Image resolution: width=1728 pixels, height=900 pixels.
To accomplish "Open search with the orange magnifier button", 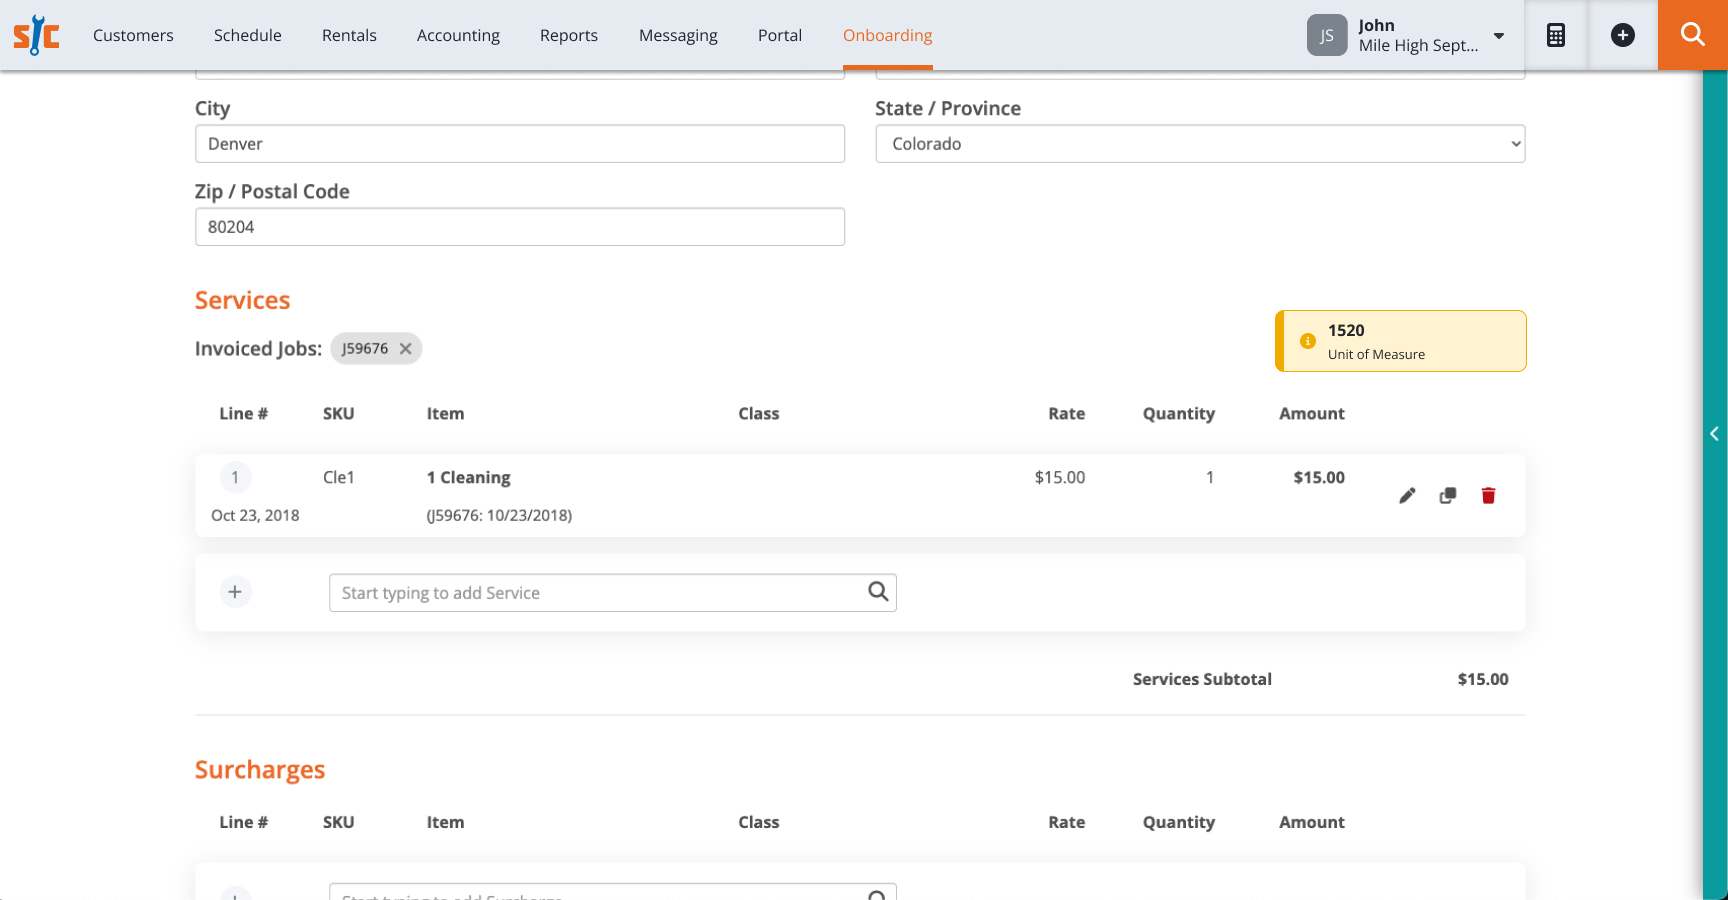I will pos(1693,35).
